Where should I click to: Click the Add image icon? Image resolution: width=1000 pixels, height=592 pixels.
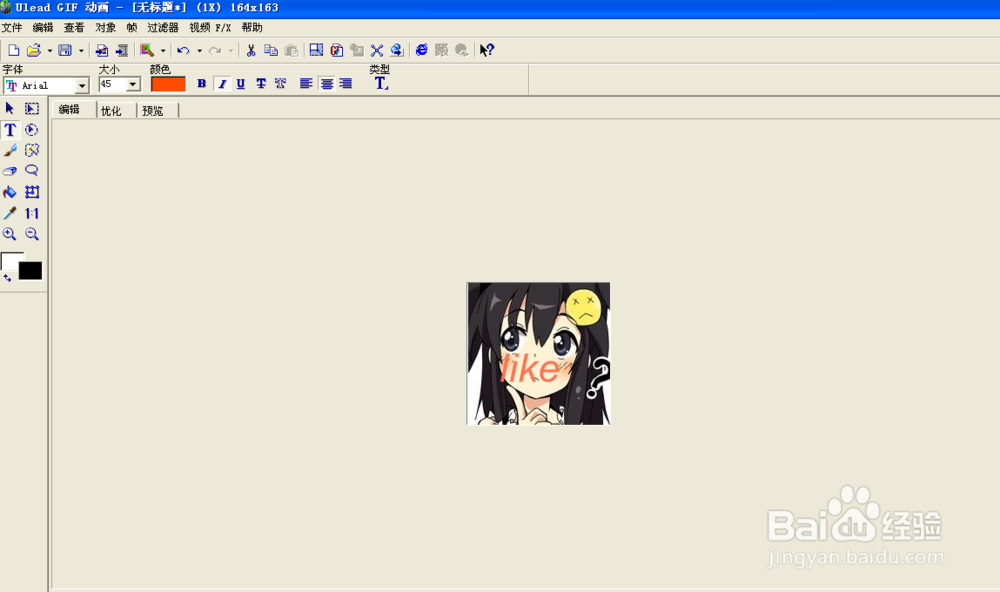click(x=101, y=50)
